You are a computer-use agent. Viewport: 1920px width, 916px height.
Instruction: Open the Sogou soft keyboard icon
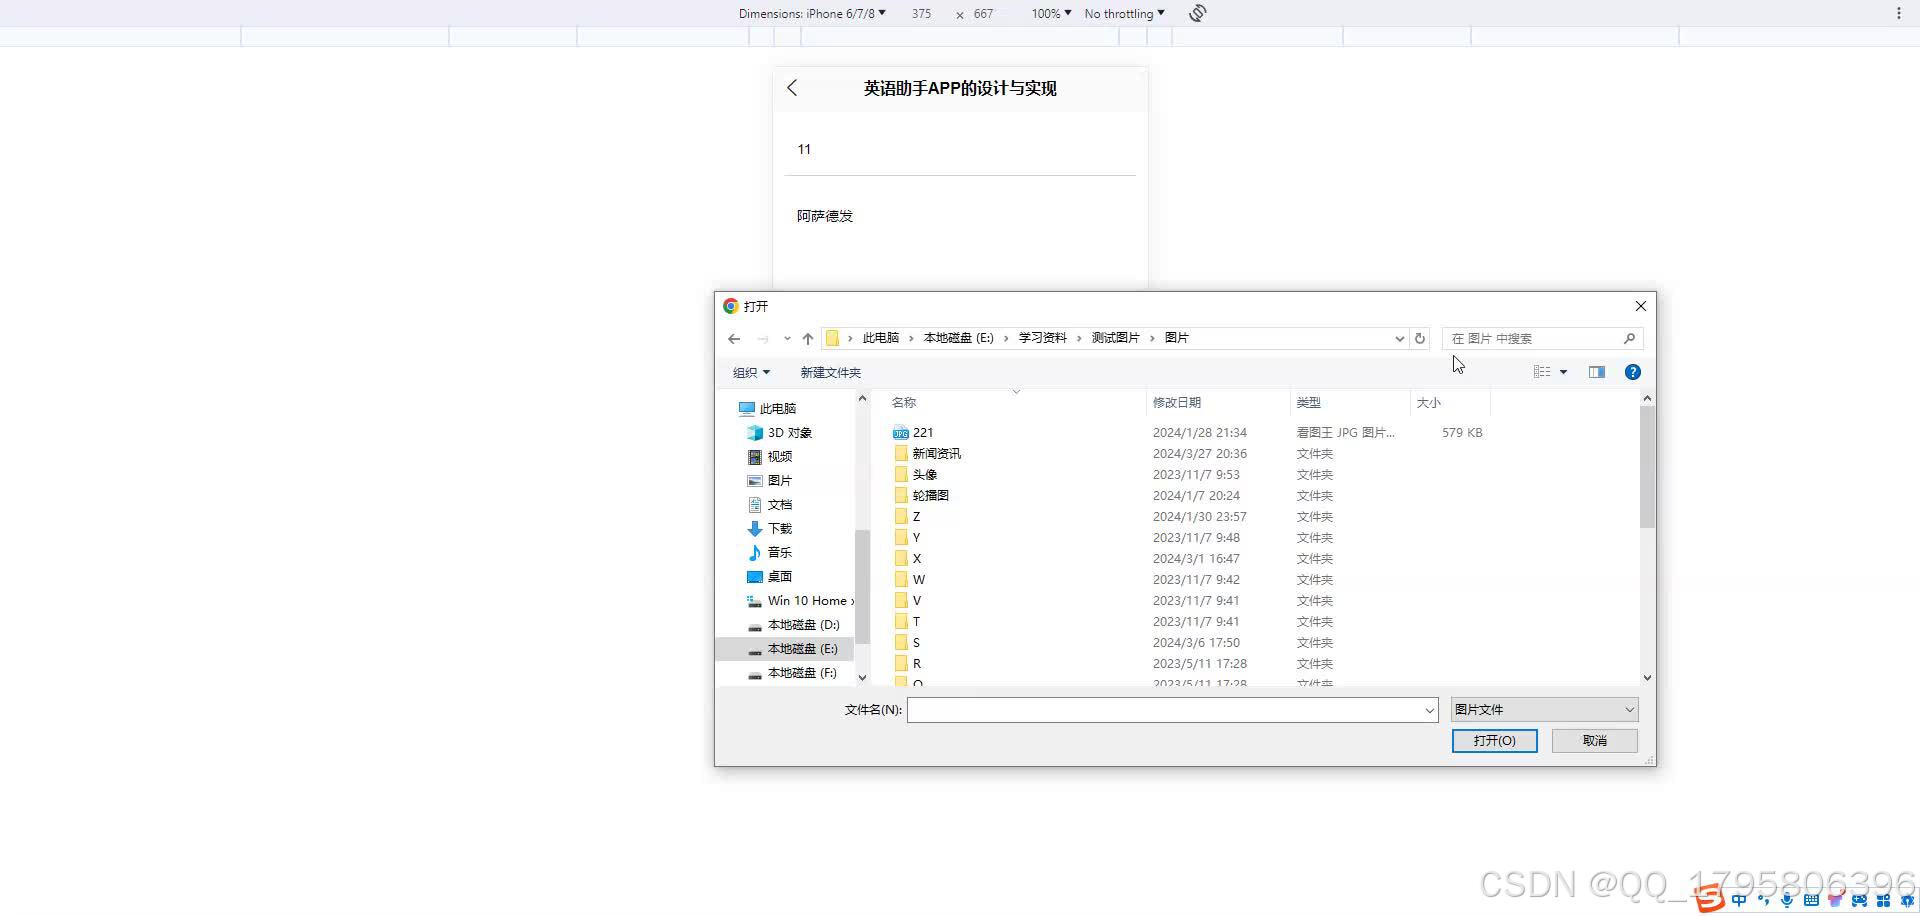[x=1811, y=901]
